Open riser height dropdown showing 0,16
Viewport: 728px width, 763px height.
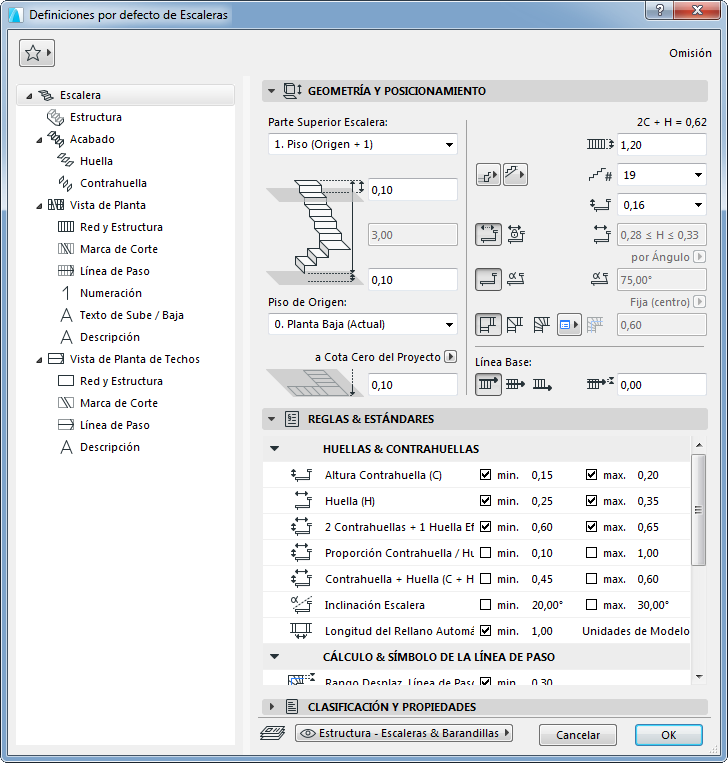point(661,205)
